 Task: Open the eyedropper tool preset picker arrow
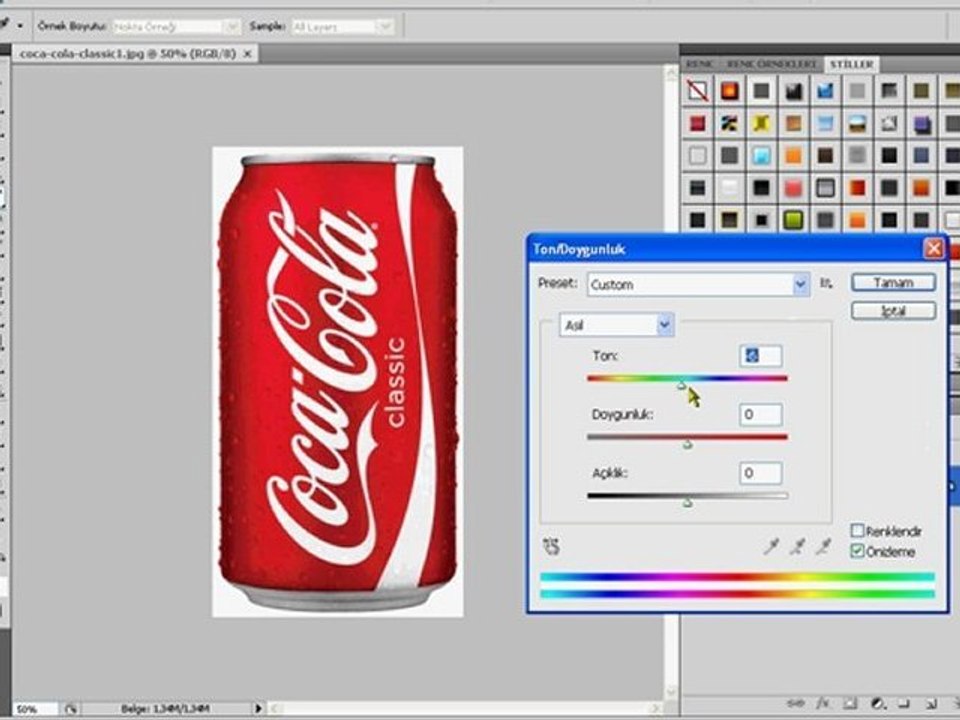click(20, 26)
